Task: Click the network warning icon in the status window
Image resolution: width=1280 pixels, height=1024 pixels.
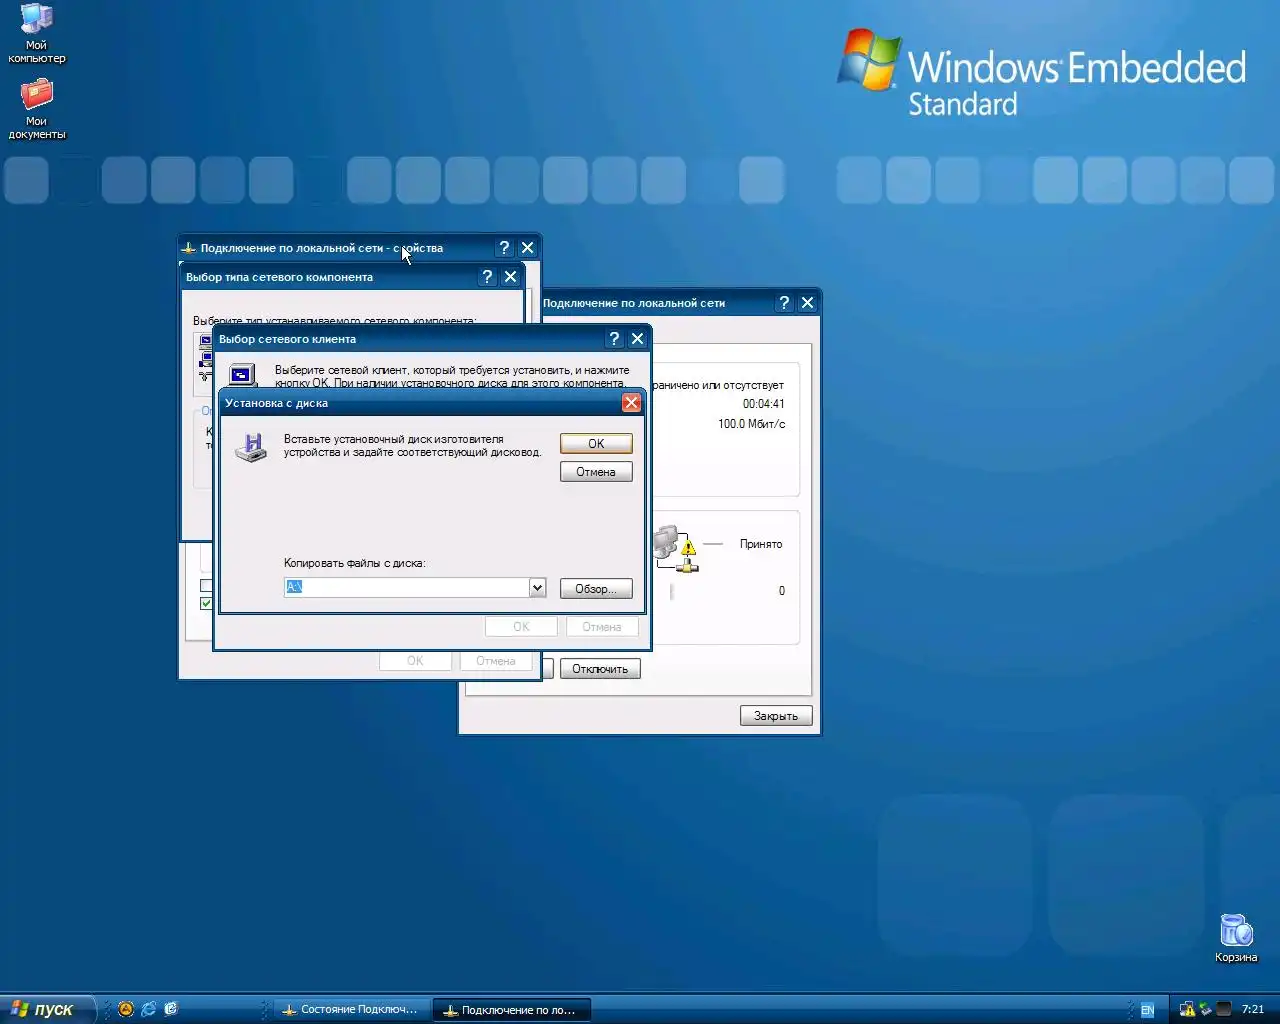Action: tap(676, 548)
